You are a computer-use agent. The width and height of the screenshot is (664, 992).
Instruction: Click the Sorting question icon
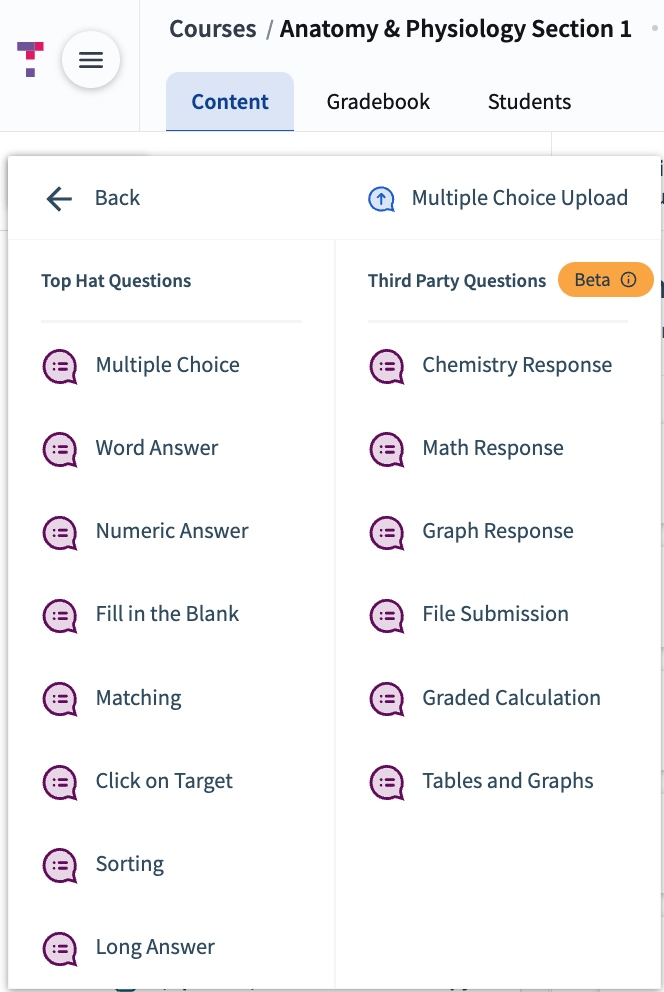tap(60, 864)
